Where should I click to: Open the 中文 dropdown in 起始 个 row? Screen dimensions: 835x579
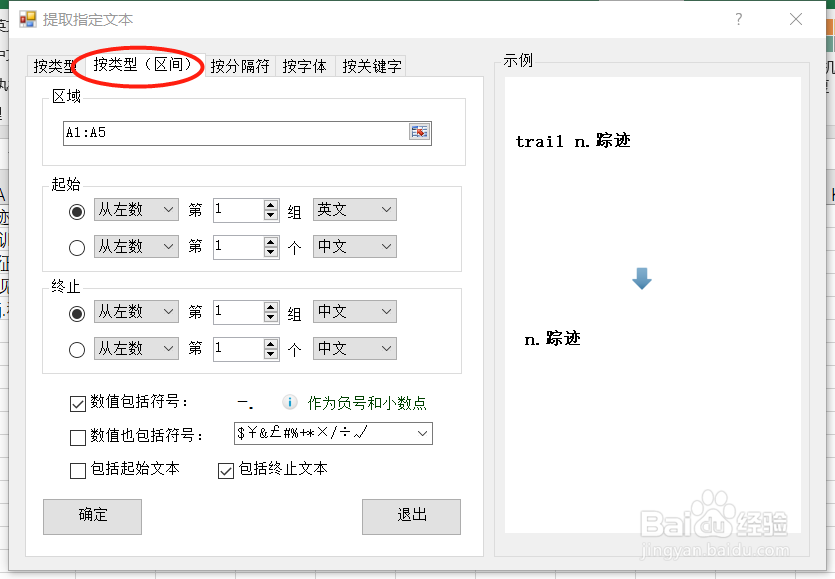[x=355, y=247]
